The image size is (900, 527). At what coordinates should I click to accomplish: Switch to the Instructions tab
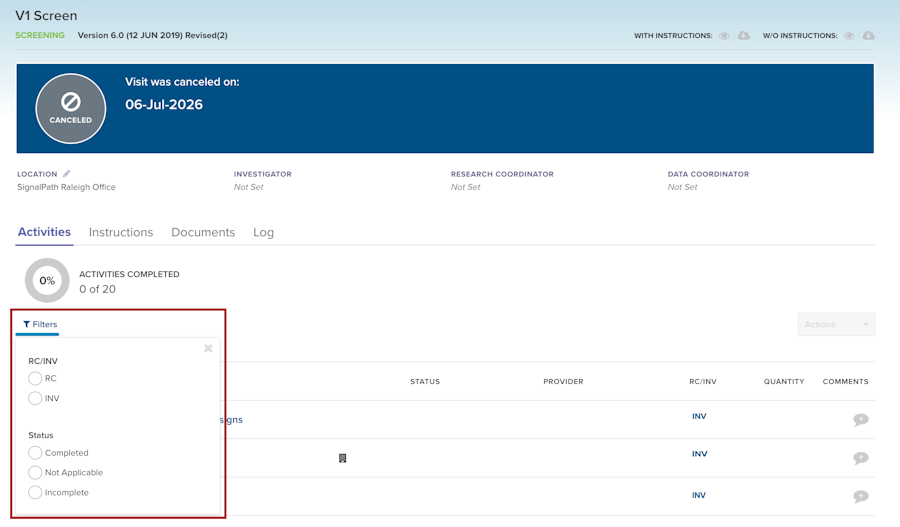(121, 232)
